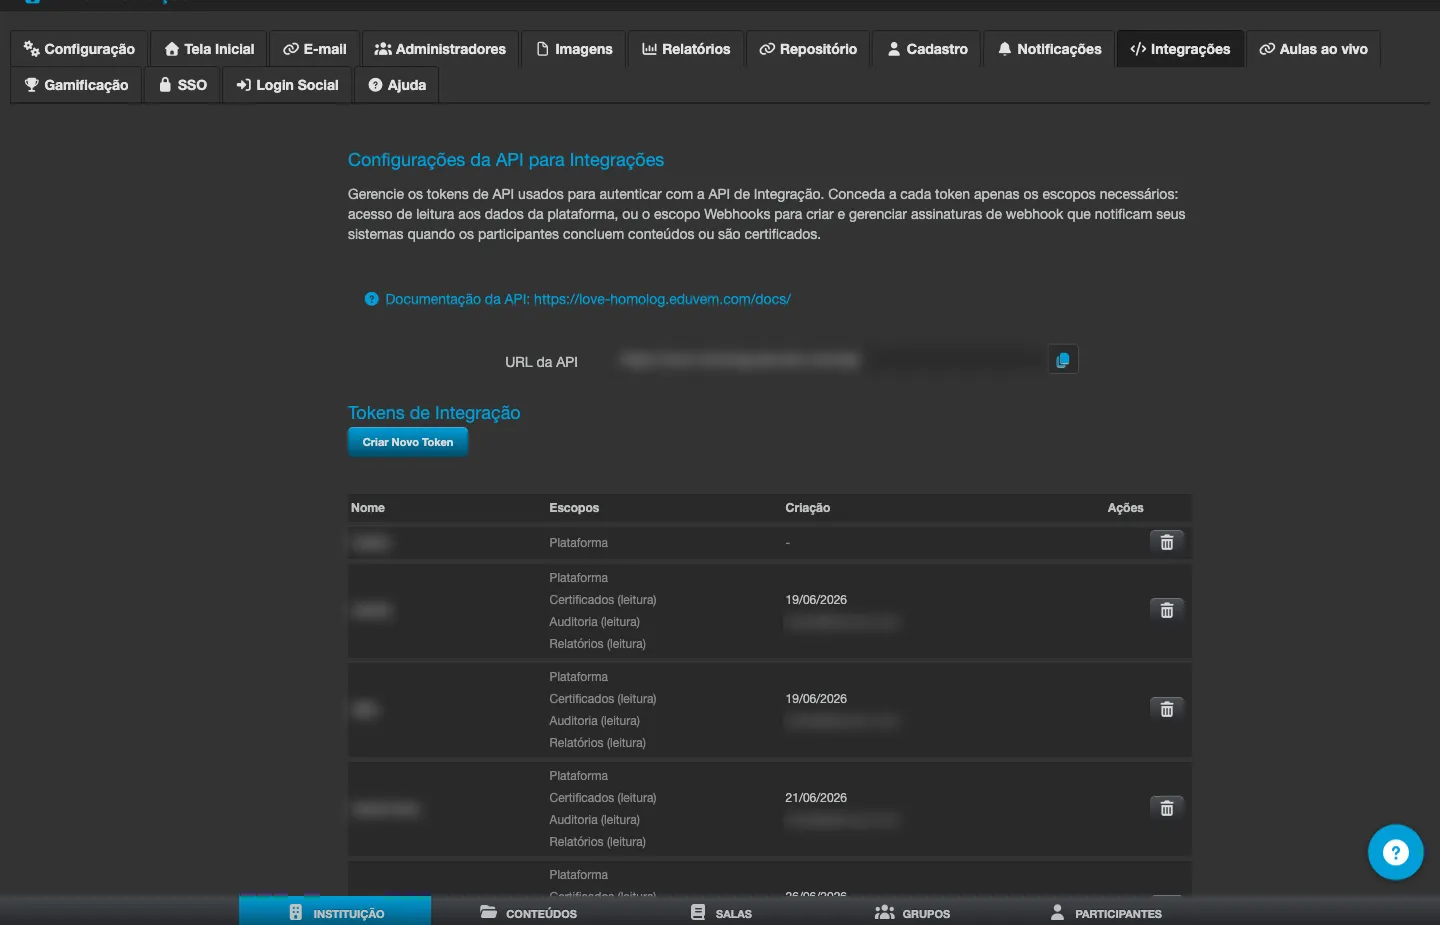Open Grupos in the bottom bar
The height and width of the screenshot is (925, 1440).
[x=912, y=912]
